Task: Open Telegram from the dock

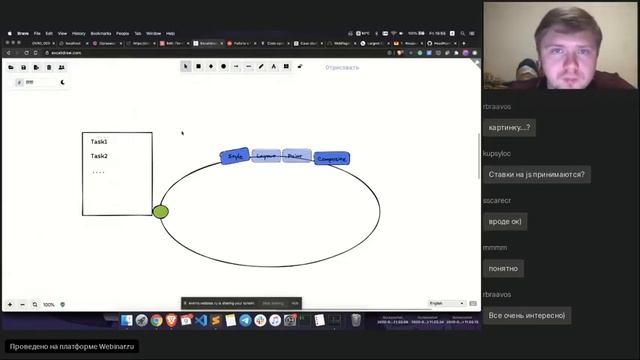Action: 245,320
